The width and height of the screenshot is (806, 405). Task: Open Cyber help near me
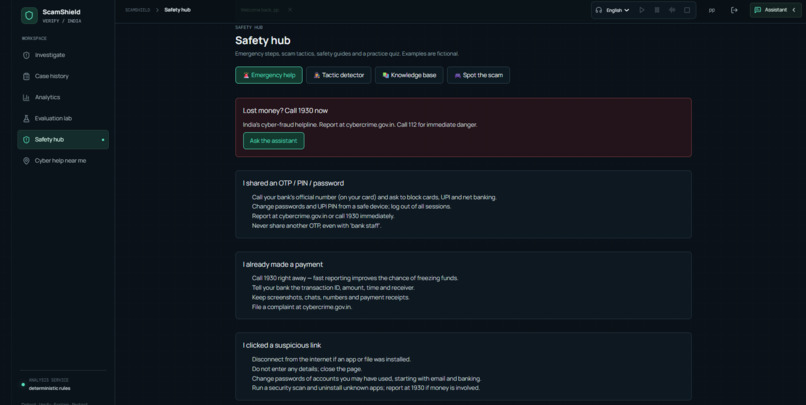tap(63, 160)
